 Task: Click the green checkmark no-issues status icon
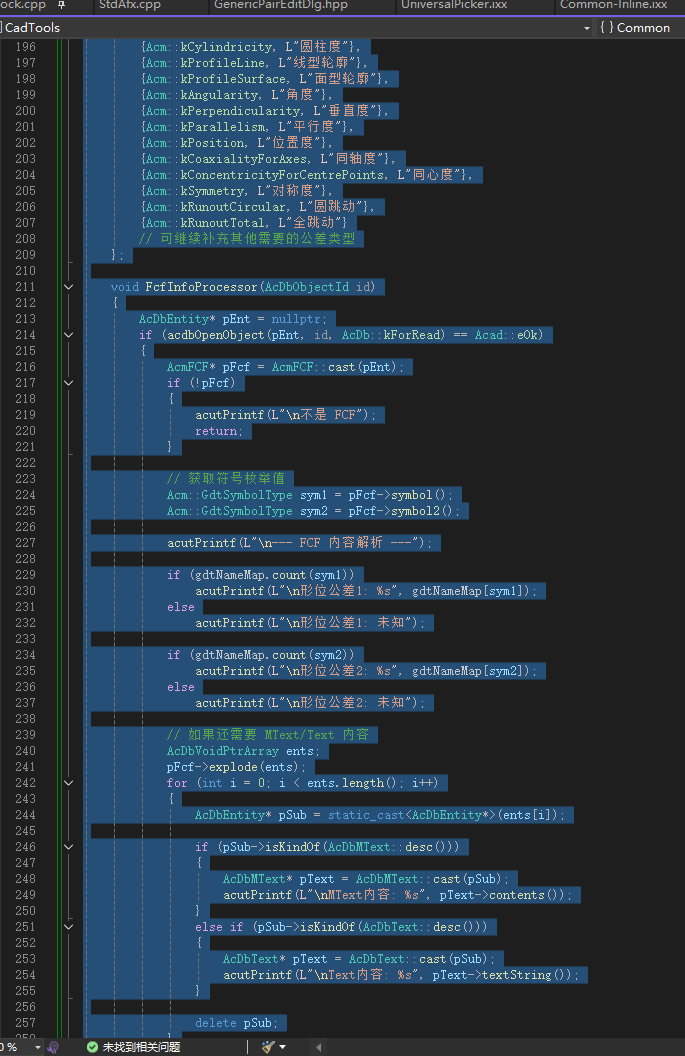pos(92,1046)
